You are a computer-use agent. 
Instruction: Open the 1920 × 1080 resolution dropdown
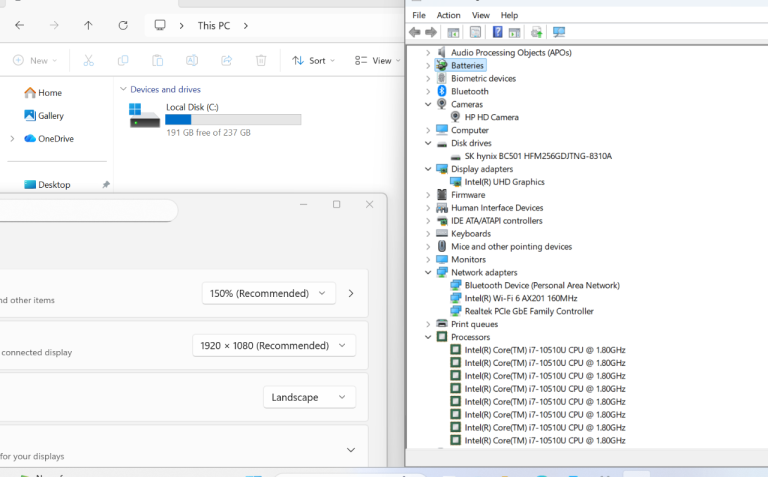(x=273, y=346)
